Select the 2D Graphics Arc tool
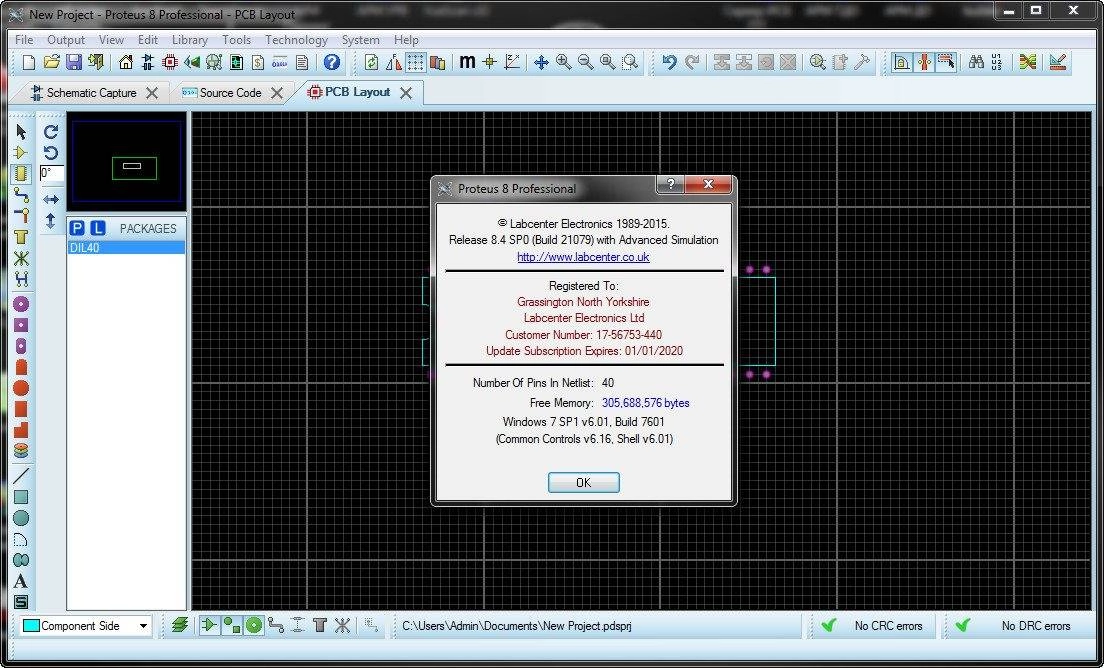This screenshot has height=668, width=1104. [20, 540]
